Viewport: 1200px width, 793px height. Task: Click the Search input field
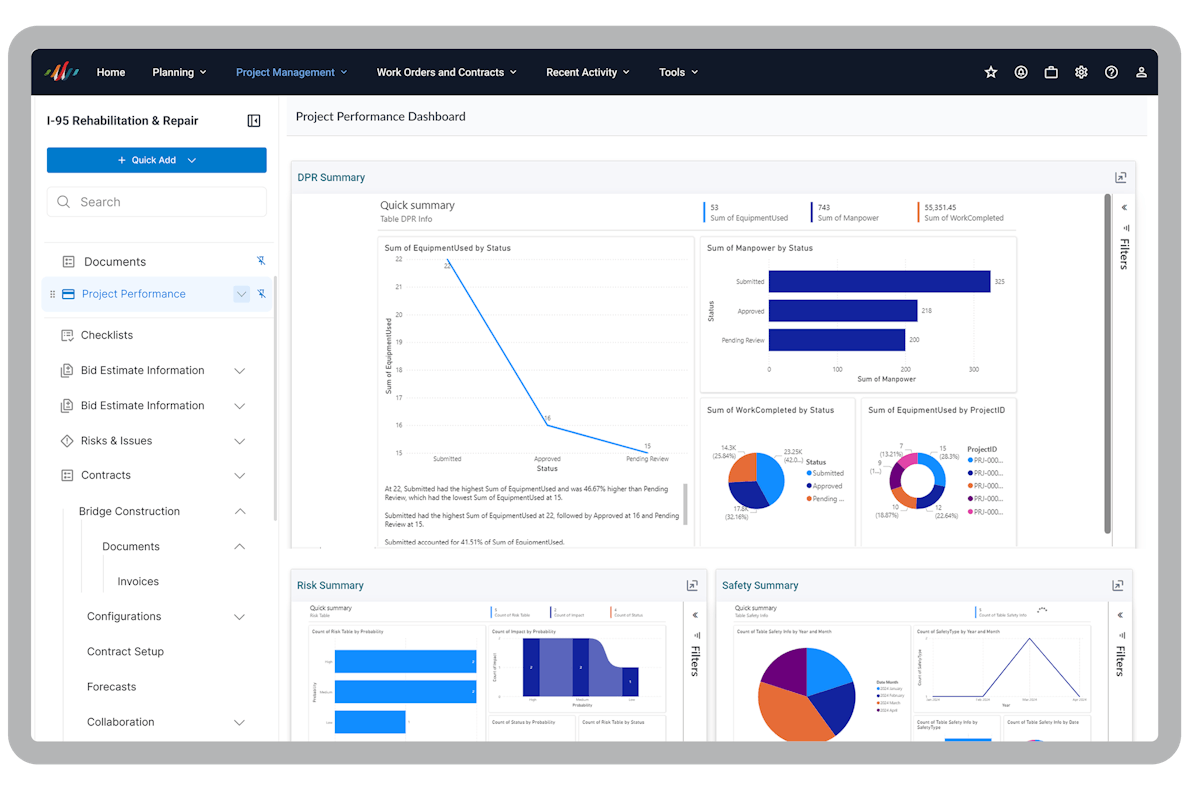click(x=156, y=201)
